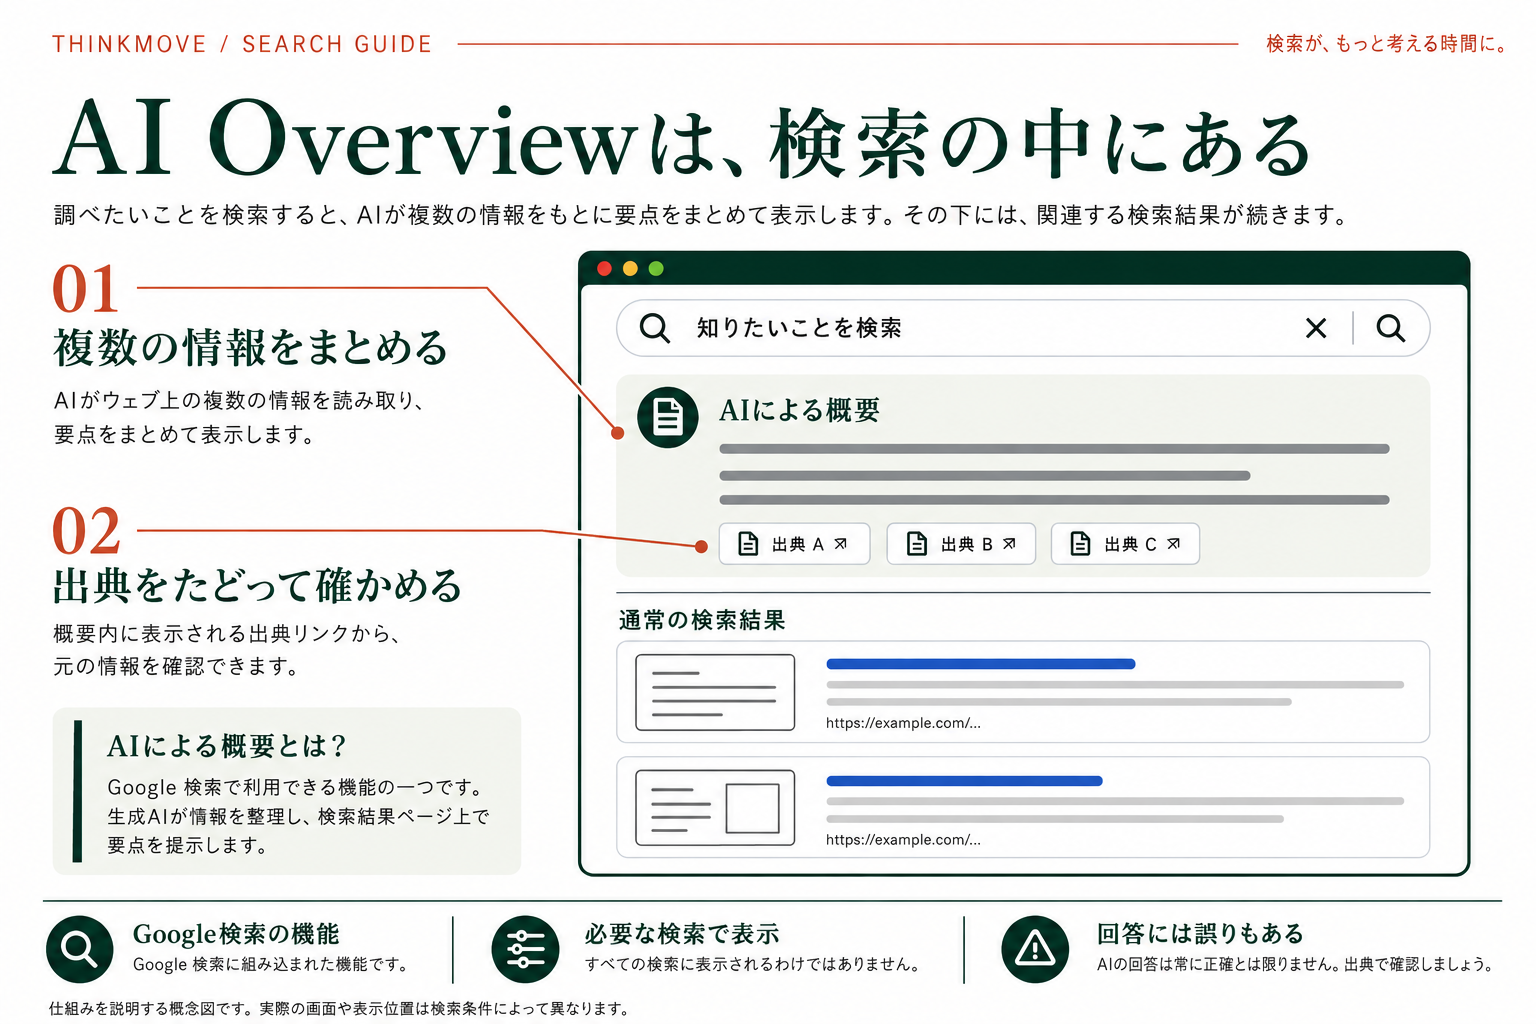The width and height of the screenshot is (1536, 1024).
Task: Click the search submit magnifier icon
Action: (x=1390, y=328)
